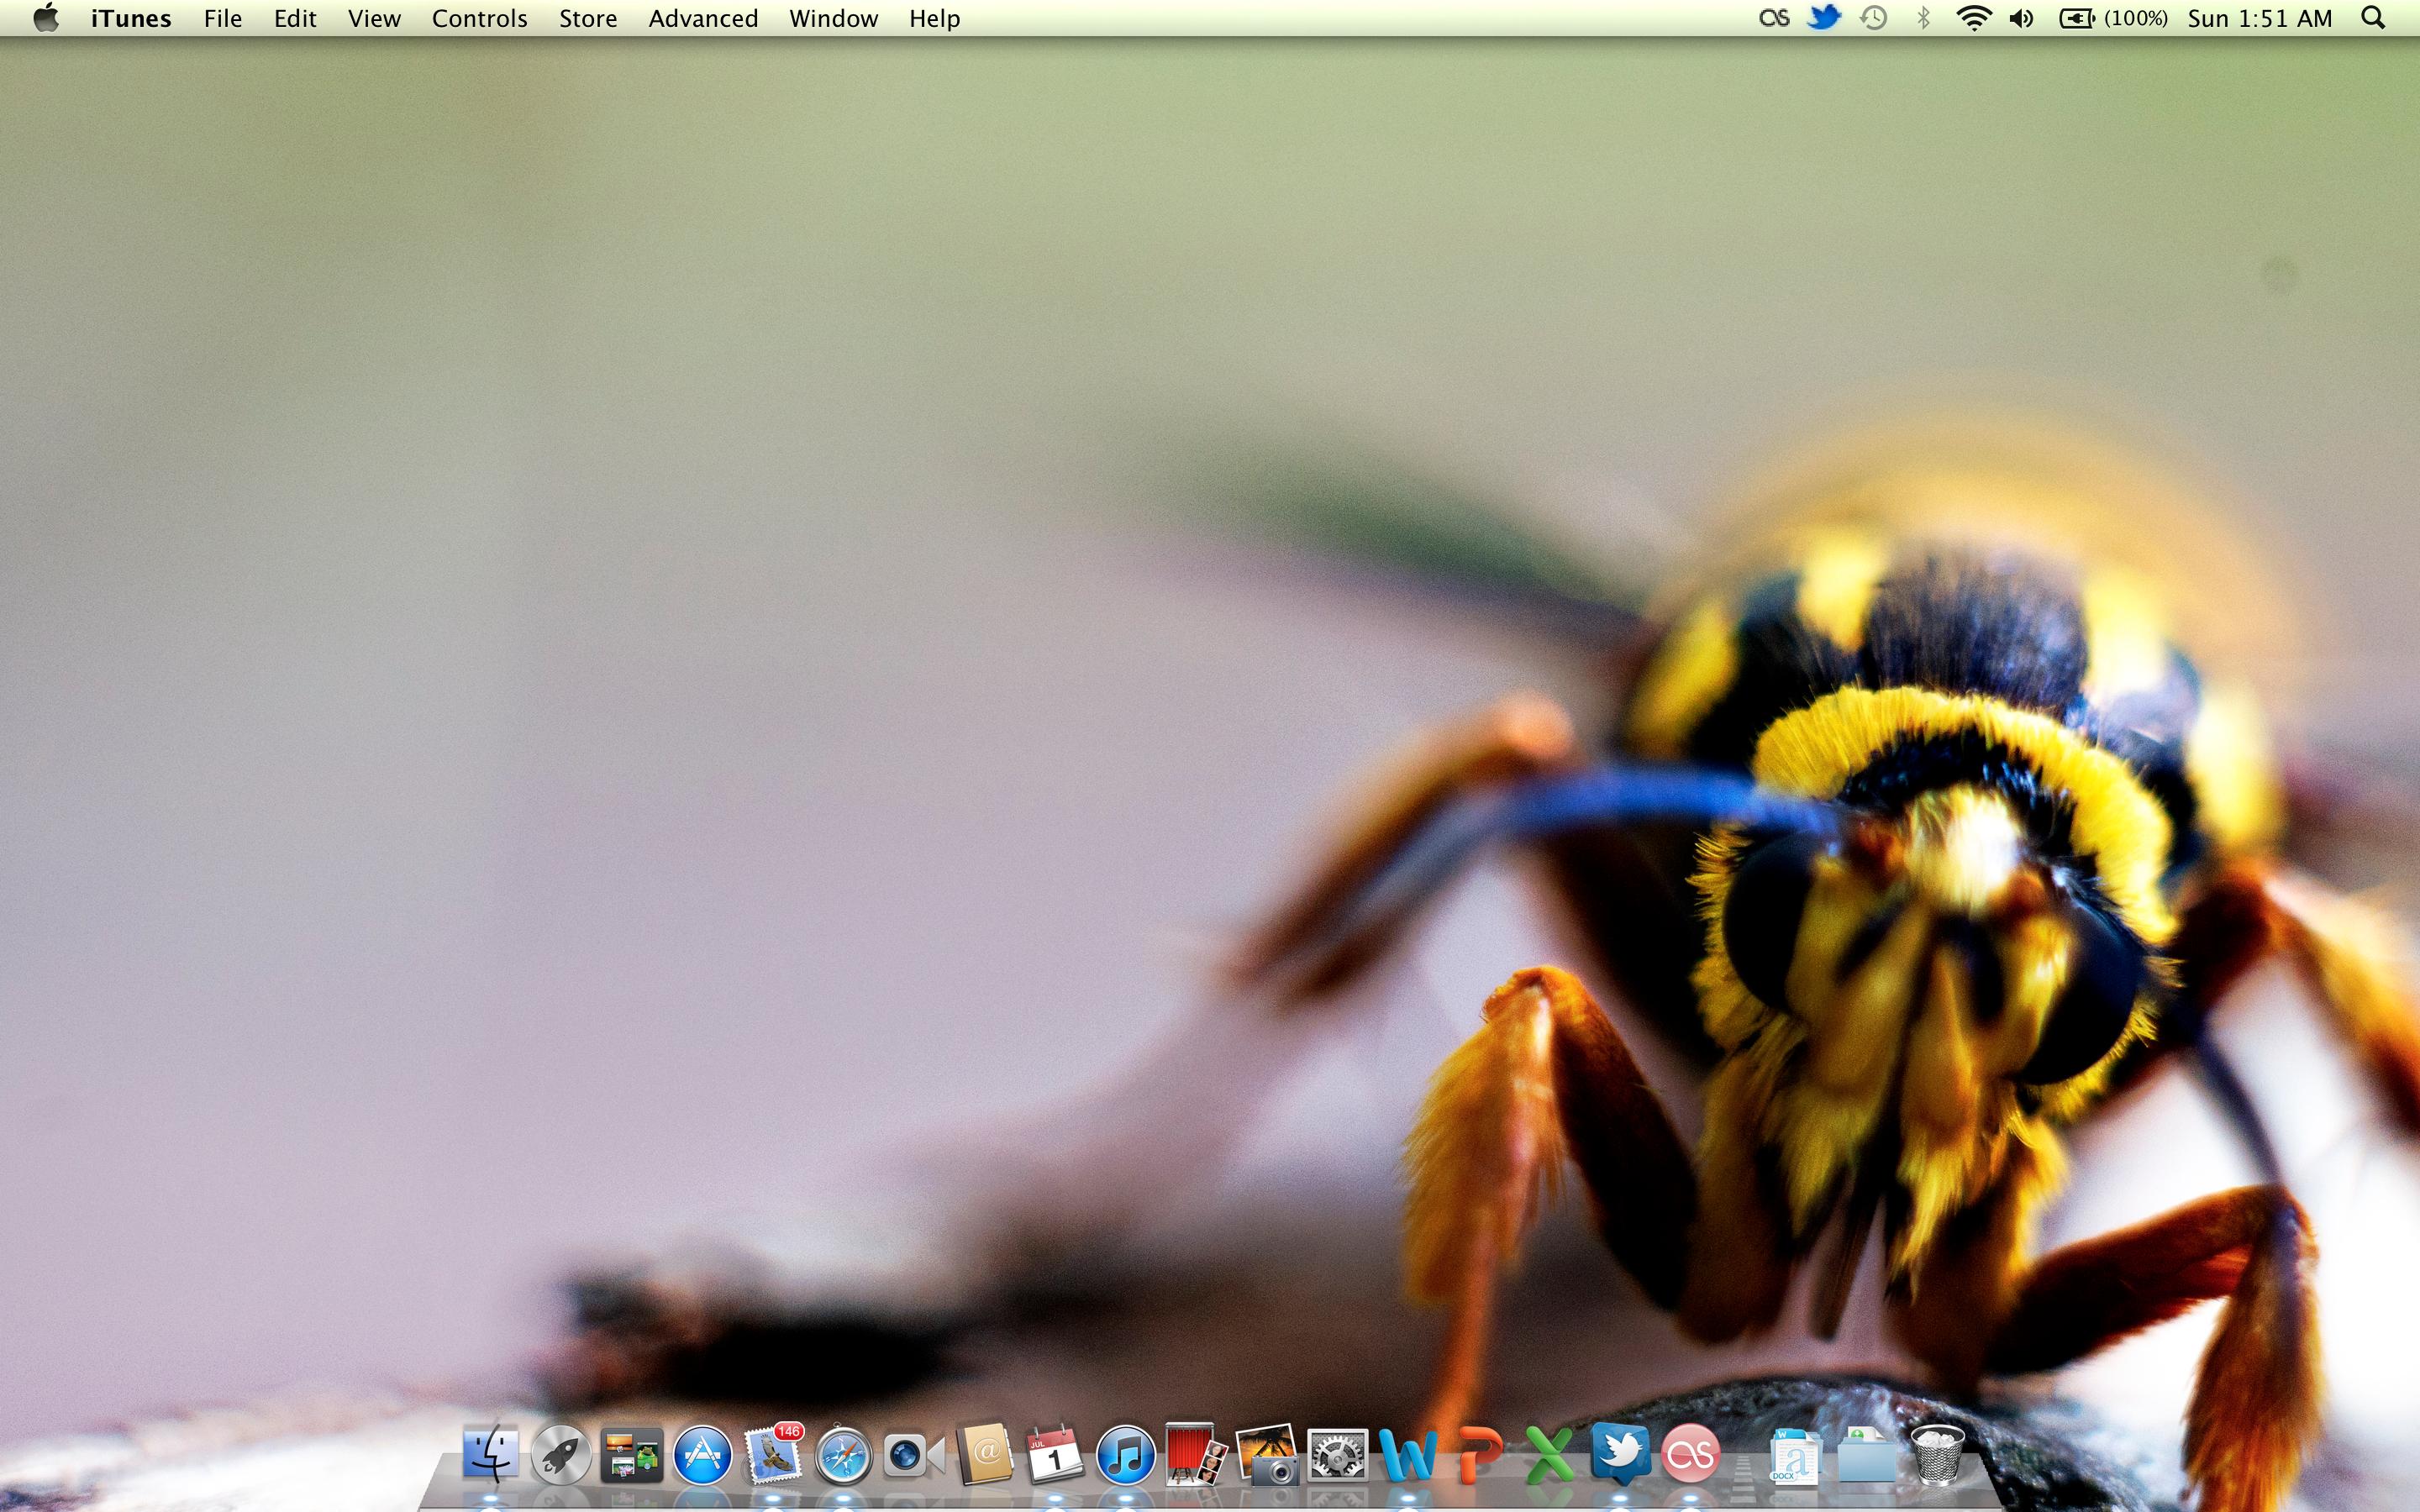Launch Microsoft Word from the Dock

point(1408,1455)
